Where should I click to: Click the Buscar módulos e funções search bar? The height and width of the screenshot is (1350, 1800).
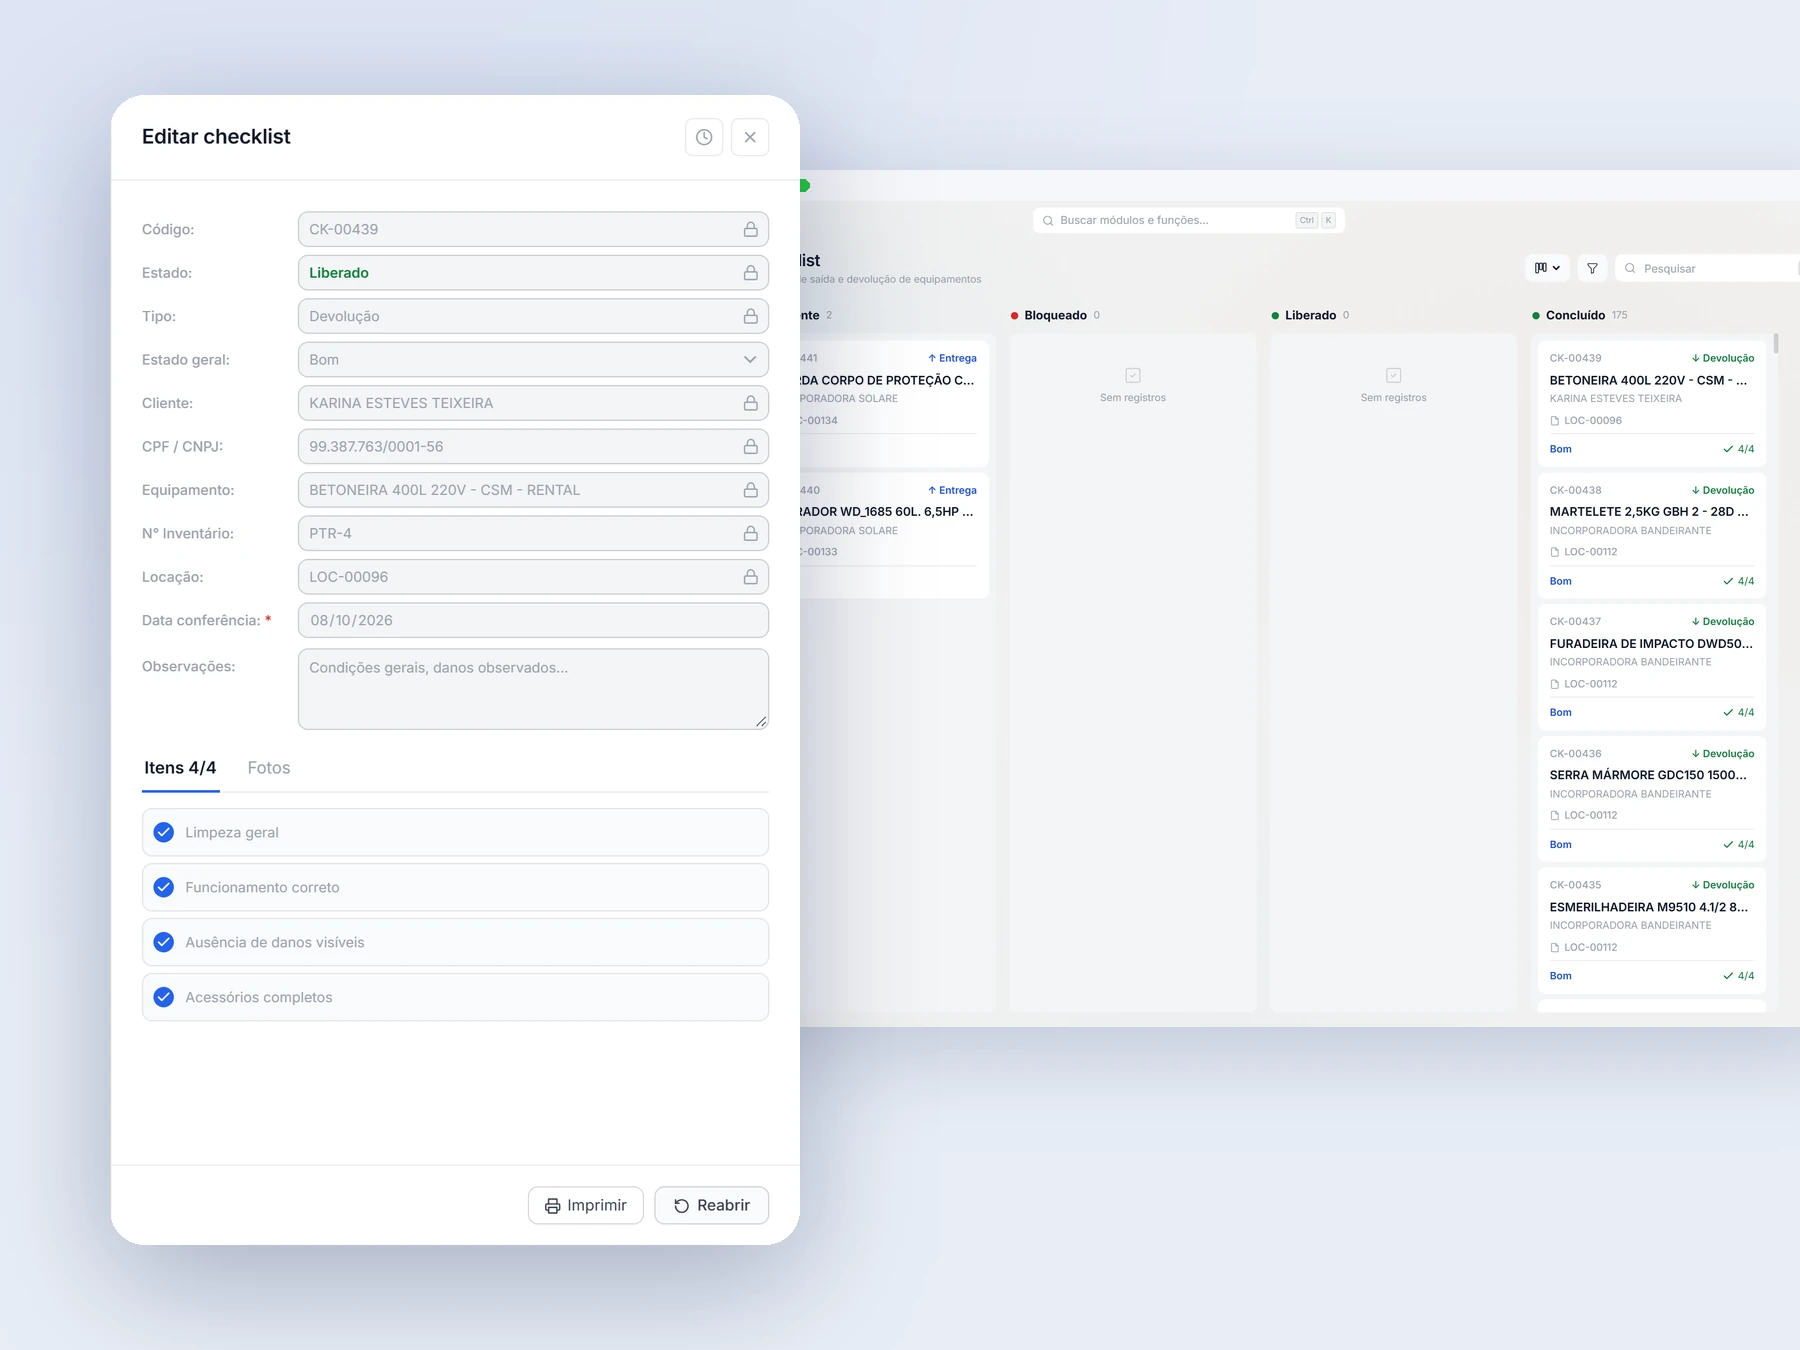[1188, 220]
